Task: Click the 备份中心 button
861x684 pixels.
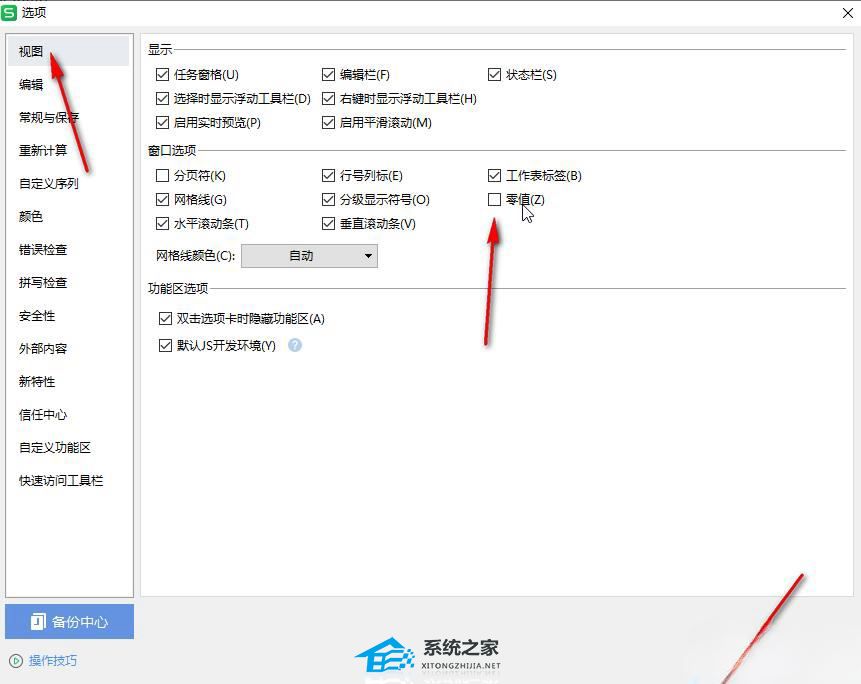Action: pyautogui.click(x=70, y=621)
